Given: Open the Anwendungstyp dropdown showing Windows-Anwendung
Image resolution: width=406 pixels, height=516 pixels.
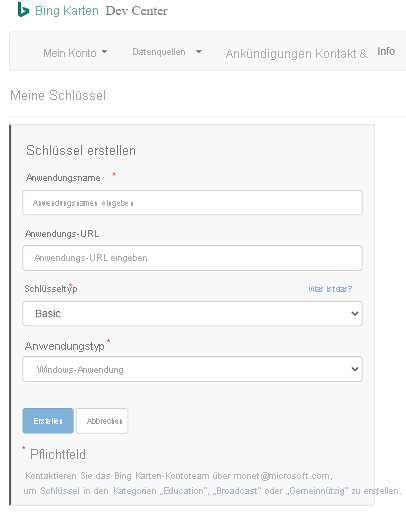Looking at the screenshot, I should 192,369.
